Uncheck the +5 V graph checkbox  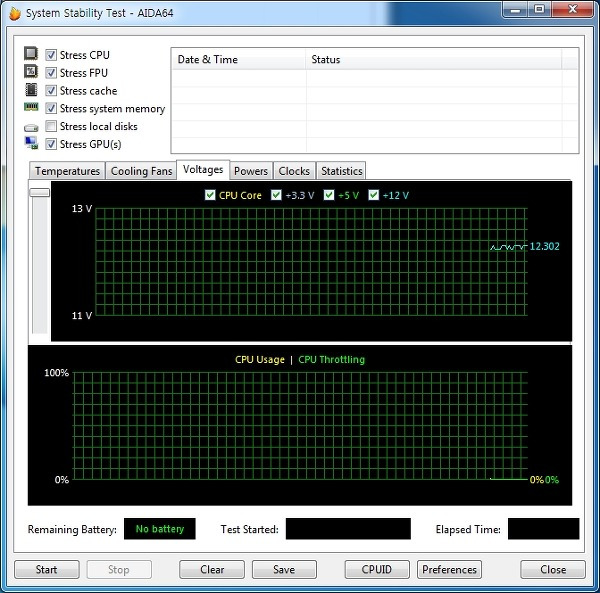pos(329,195)
